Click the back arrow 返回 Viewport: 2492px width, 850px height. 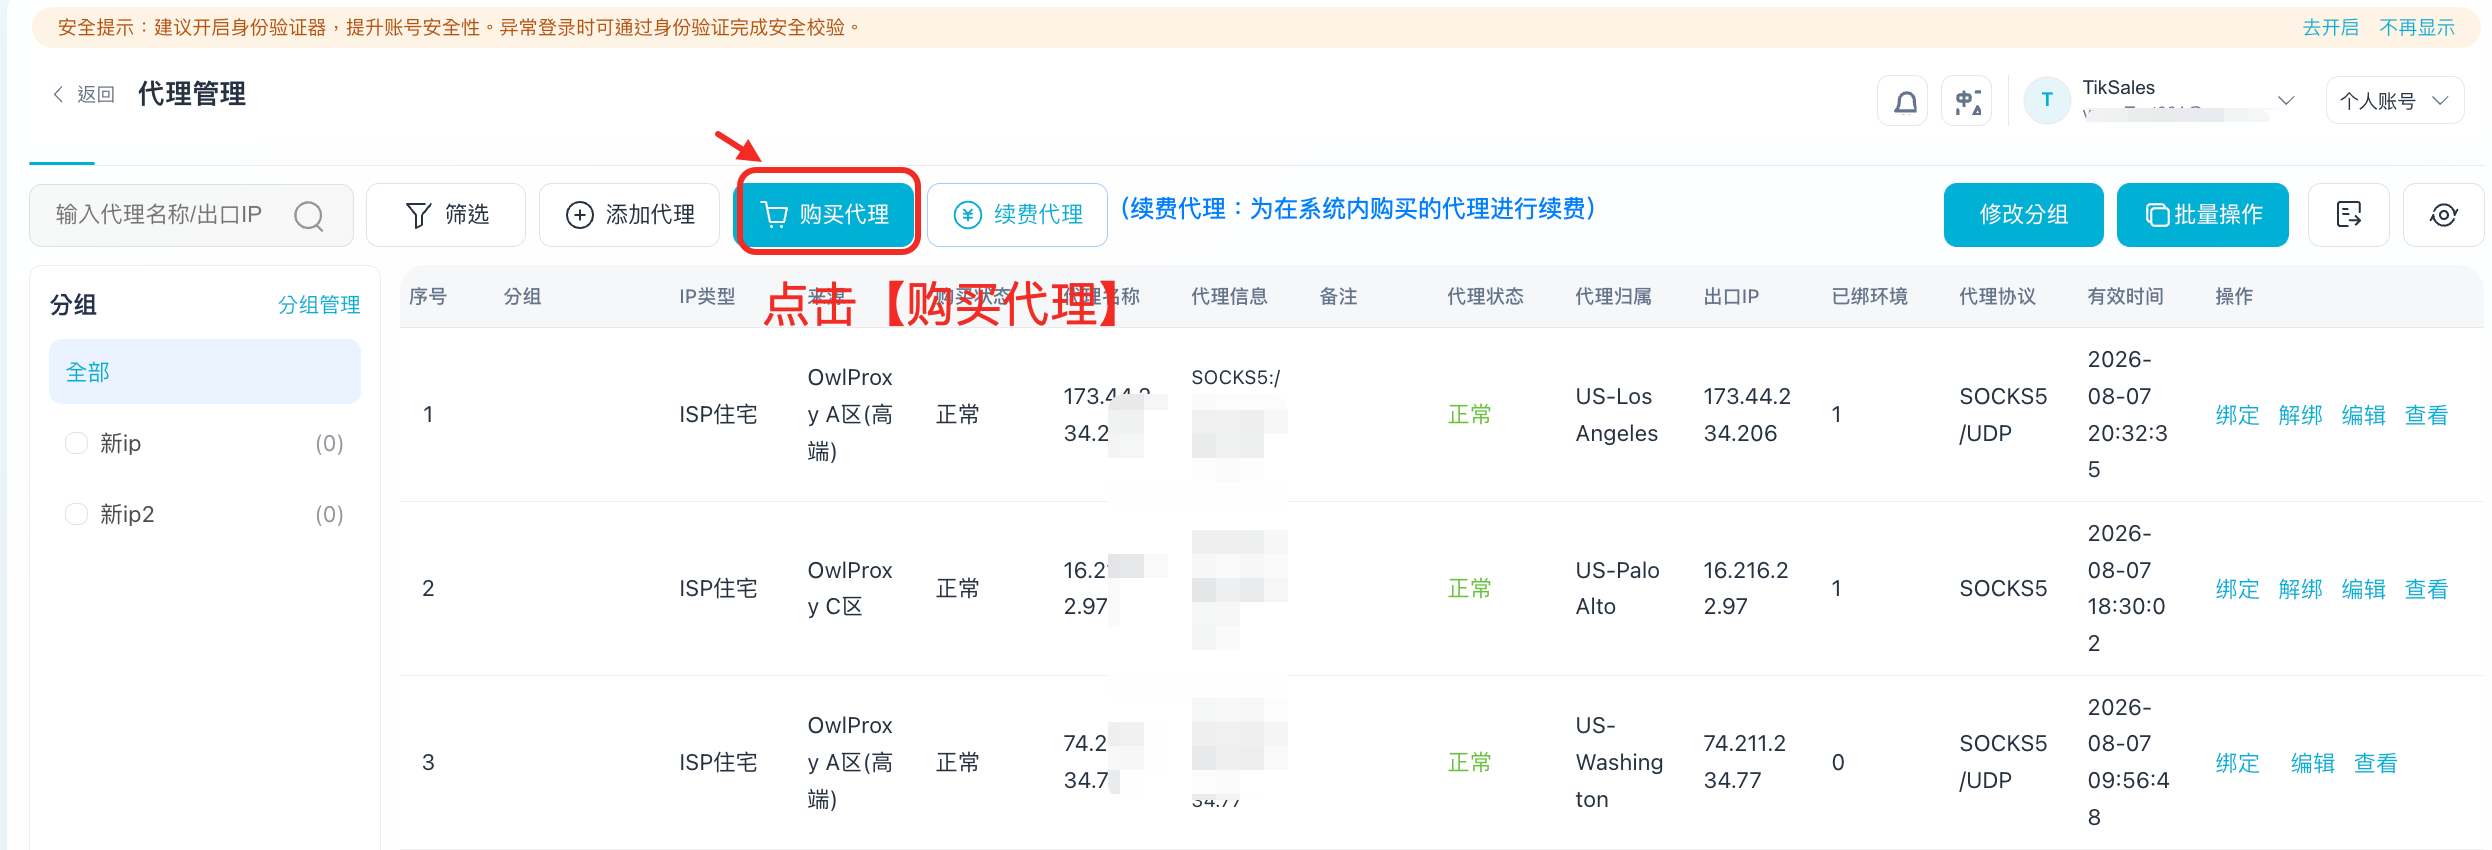83,94
